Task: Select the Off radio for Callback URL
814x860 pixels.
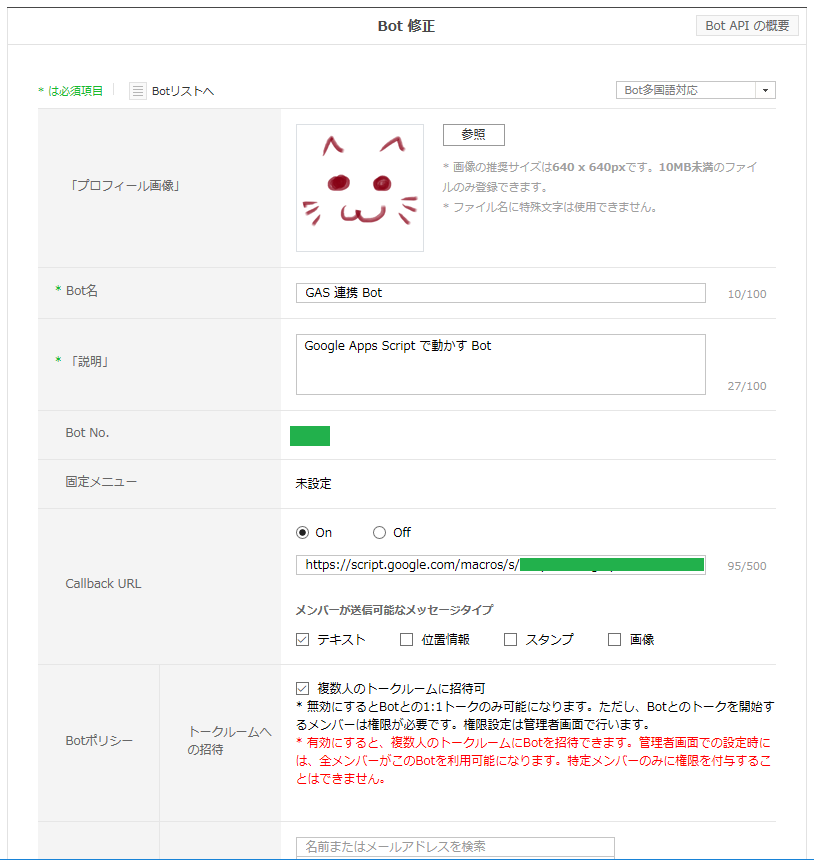Action: pos(377,531)
